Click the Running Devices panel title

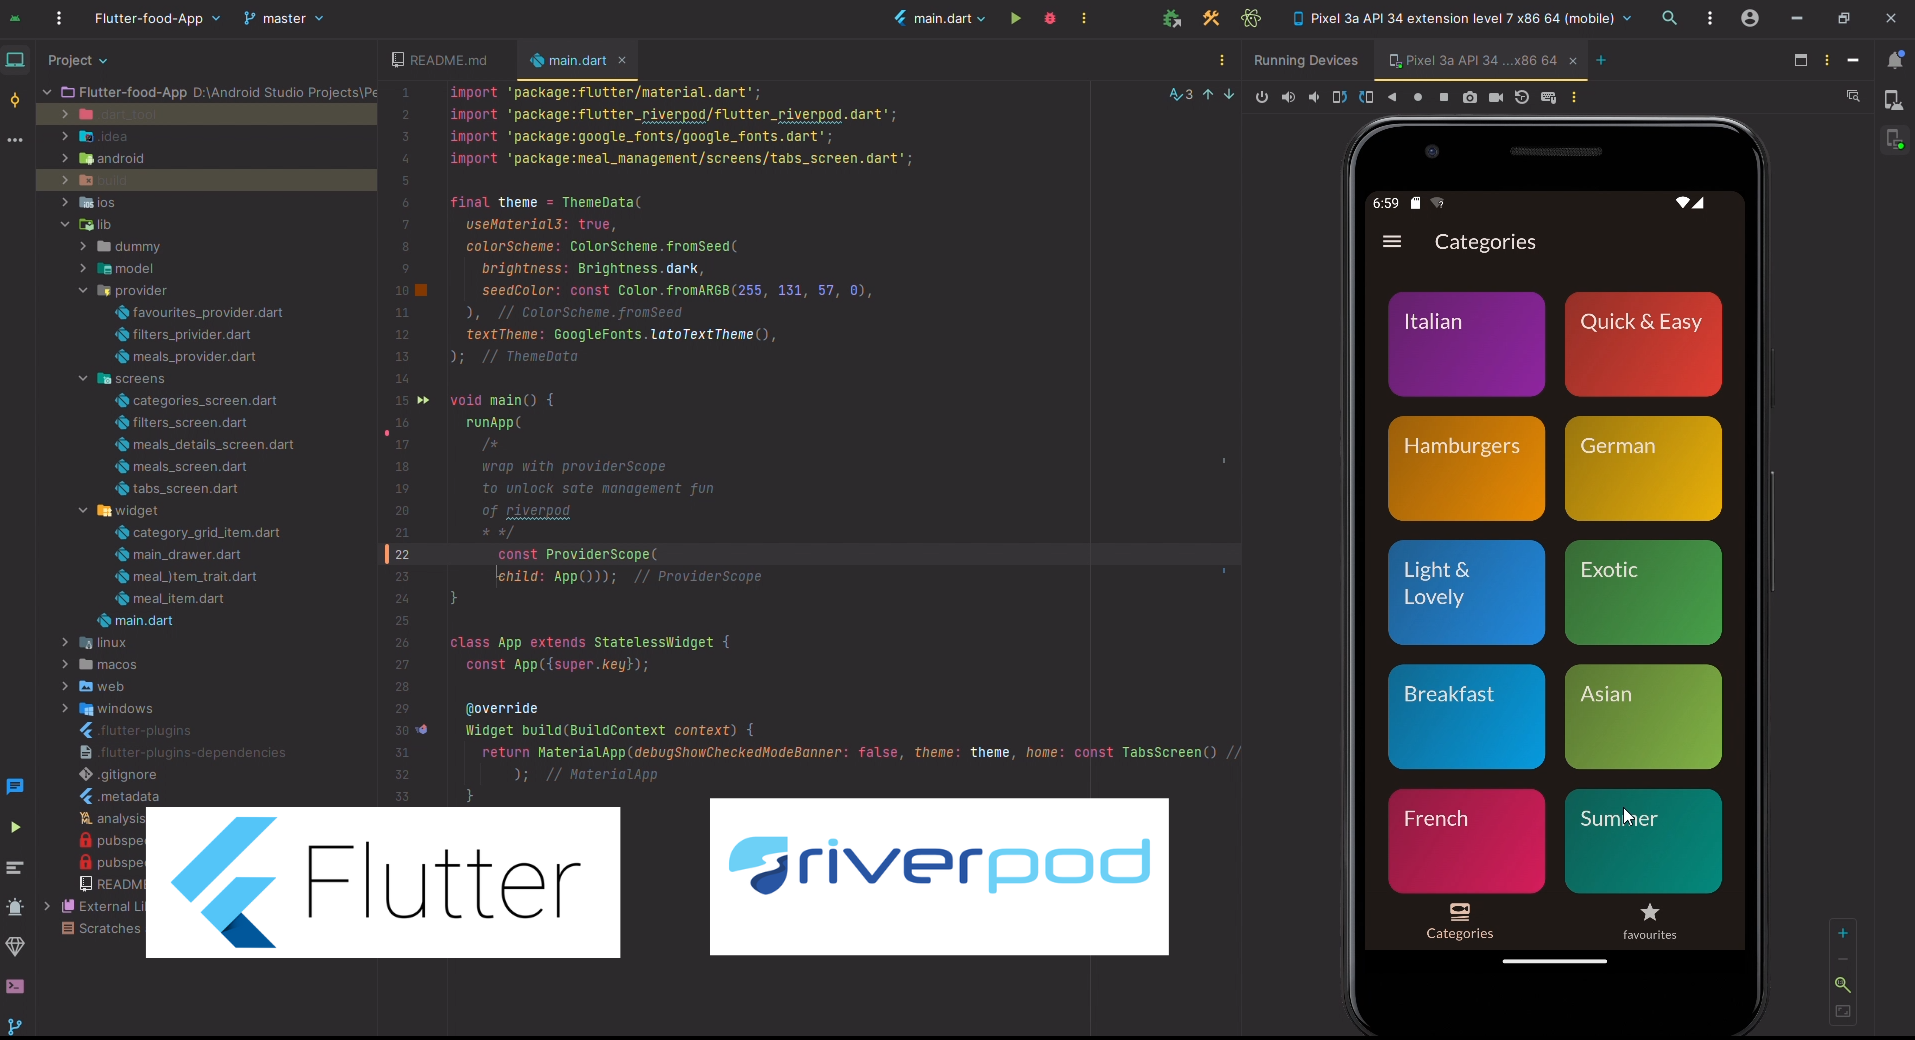pos(1305,60)
